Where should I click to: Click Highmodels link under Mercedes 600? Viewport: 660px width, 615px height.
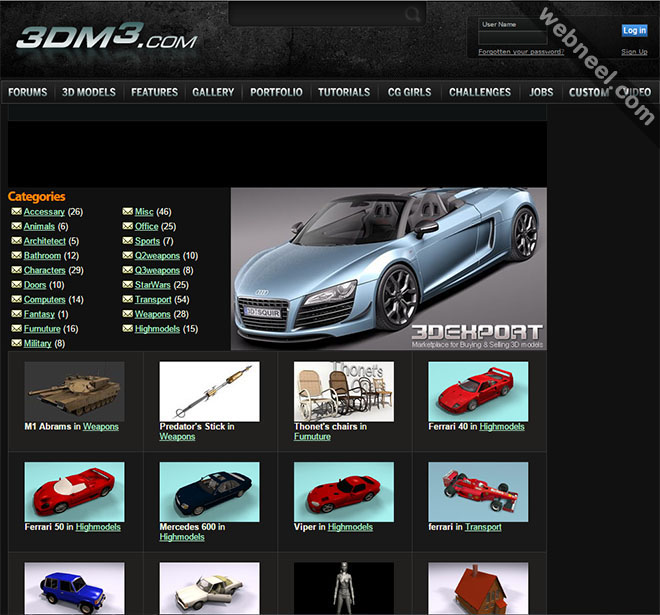pos(182,537)
